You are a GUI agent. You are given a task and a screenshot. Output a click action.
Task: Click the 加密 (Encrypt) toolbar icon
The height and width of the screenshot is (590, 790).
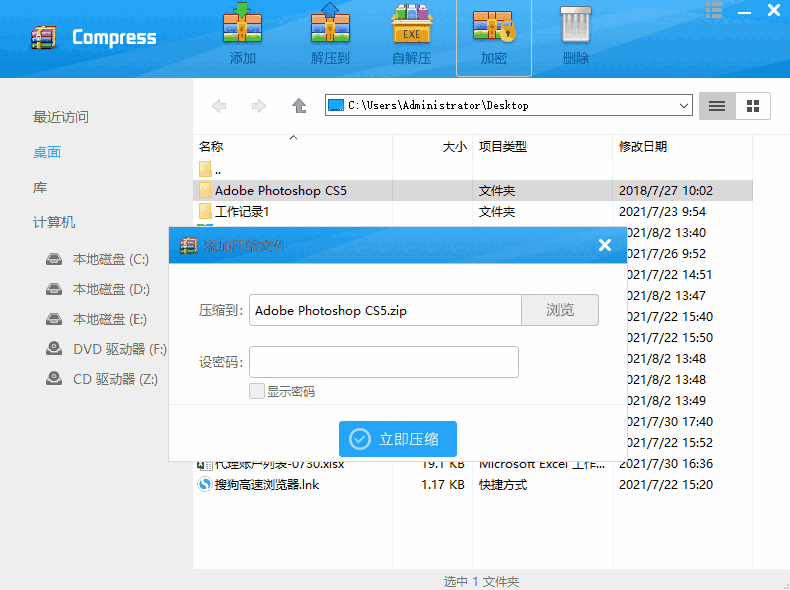coord(494,24)
